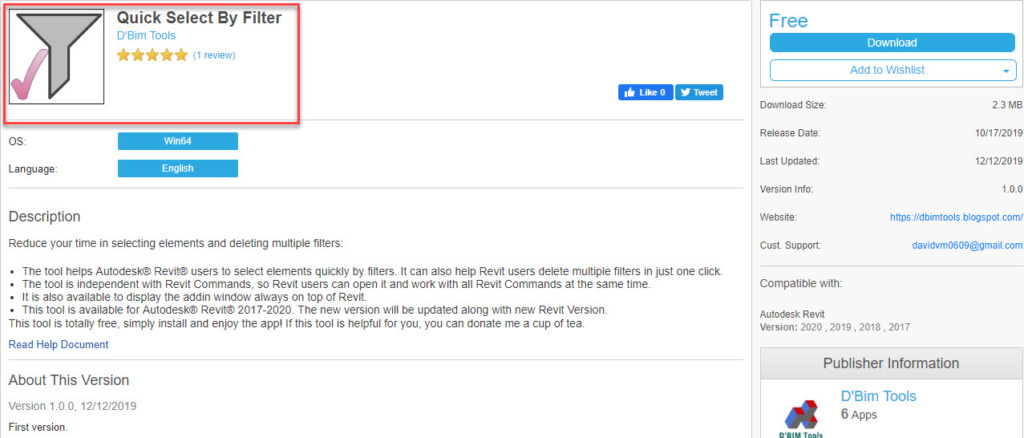Click the Version: 2020, 2019, 2018, 2017 text
1024x438 pixels.
(x=835, y=326)
